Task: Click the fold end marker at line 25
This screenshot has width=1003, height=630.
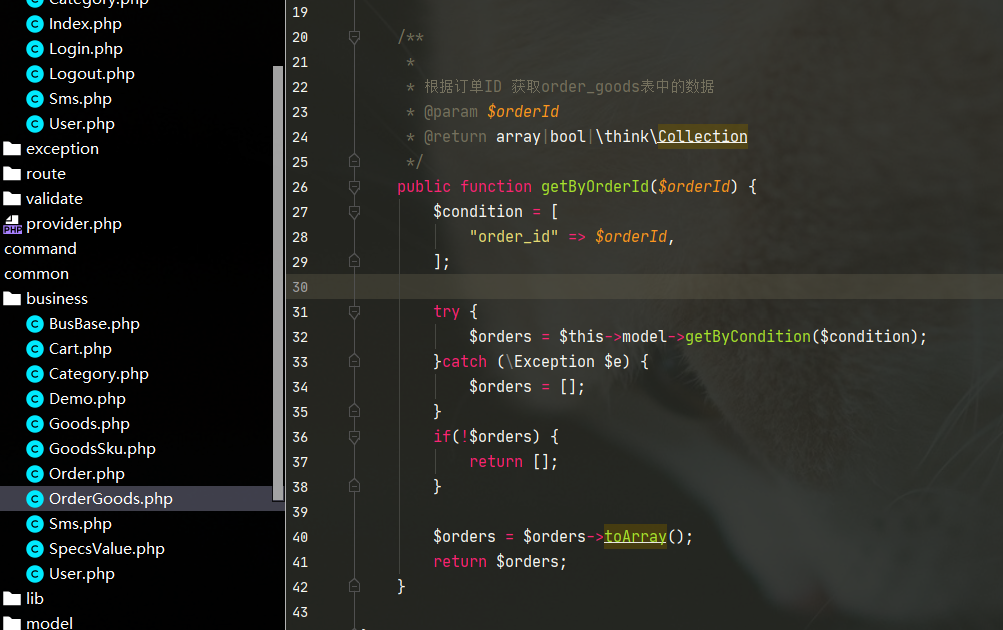Action: pos(354,161)
